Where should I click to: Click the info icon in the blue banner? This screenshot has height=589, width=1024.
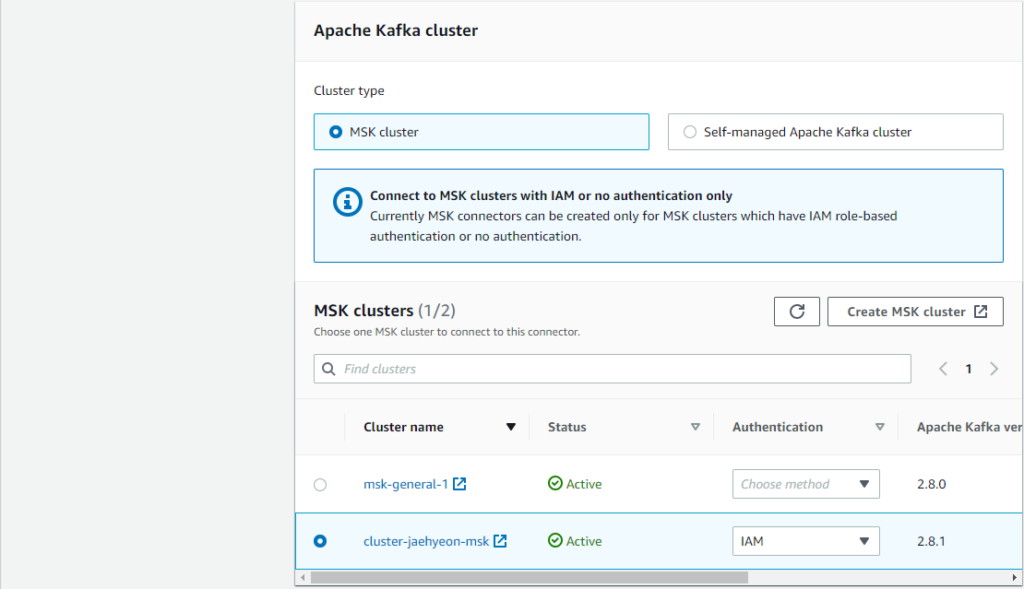[347, 201]
